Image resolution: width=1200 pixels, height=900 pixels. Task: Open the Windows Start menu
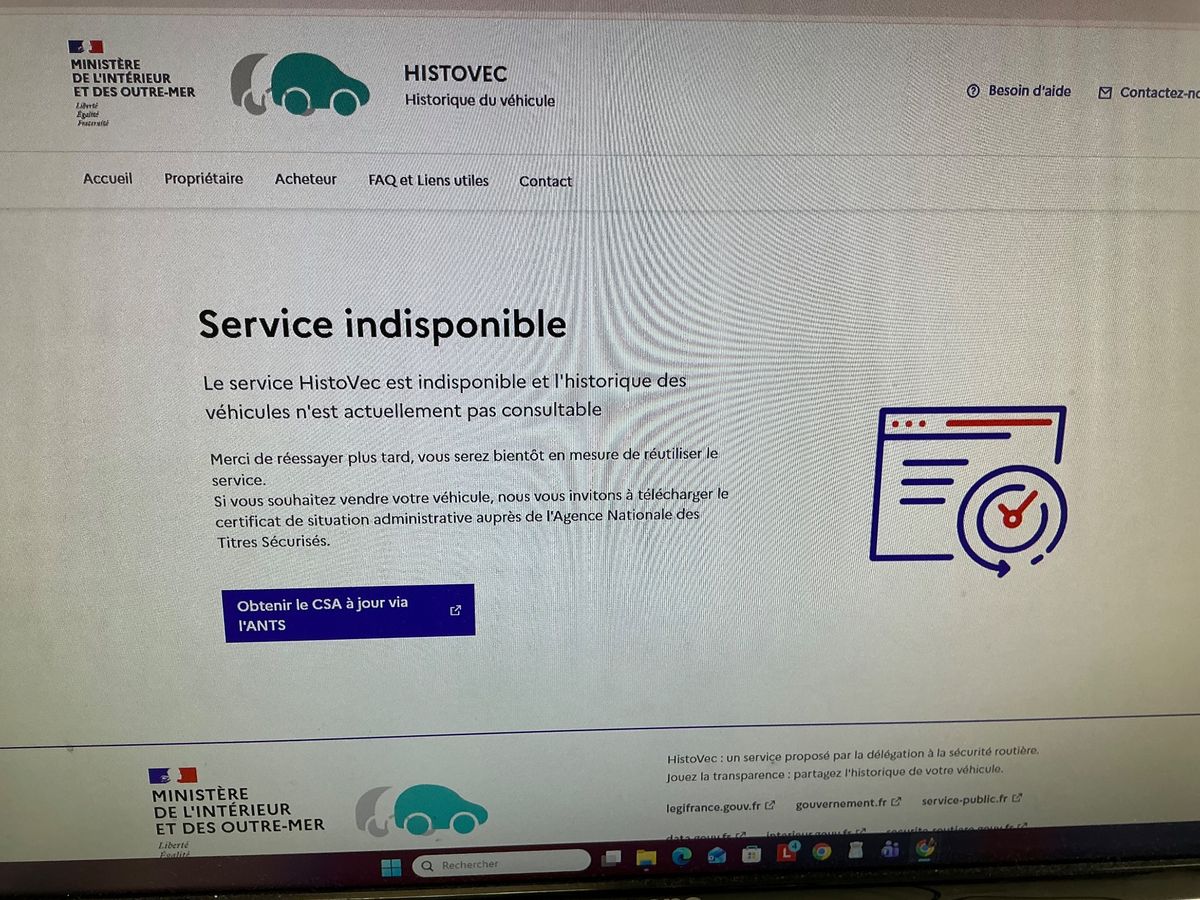coord(391,866)
